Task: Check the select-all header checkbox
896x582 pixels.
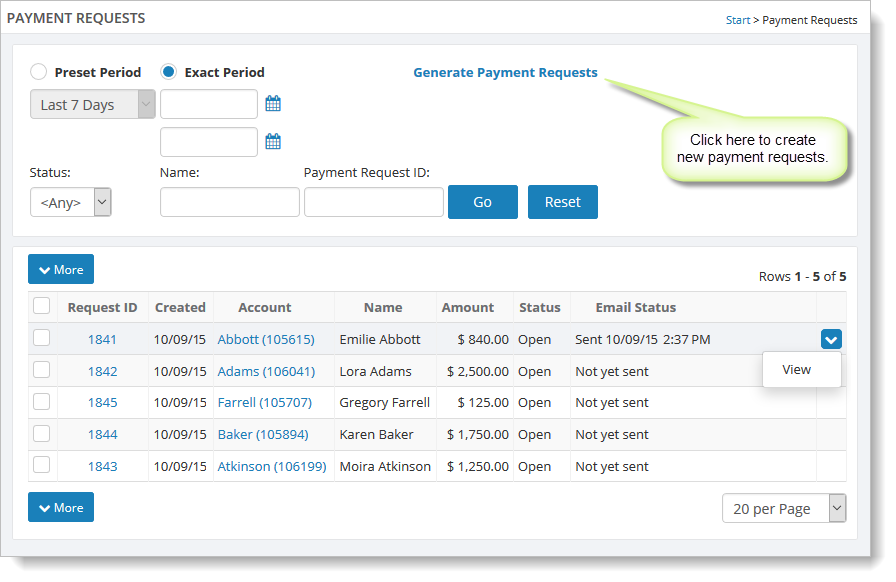Action: point(42,306)
